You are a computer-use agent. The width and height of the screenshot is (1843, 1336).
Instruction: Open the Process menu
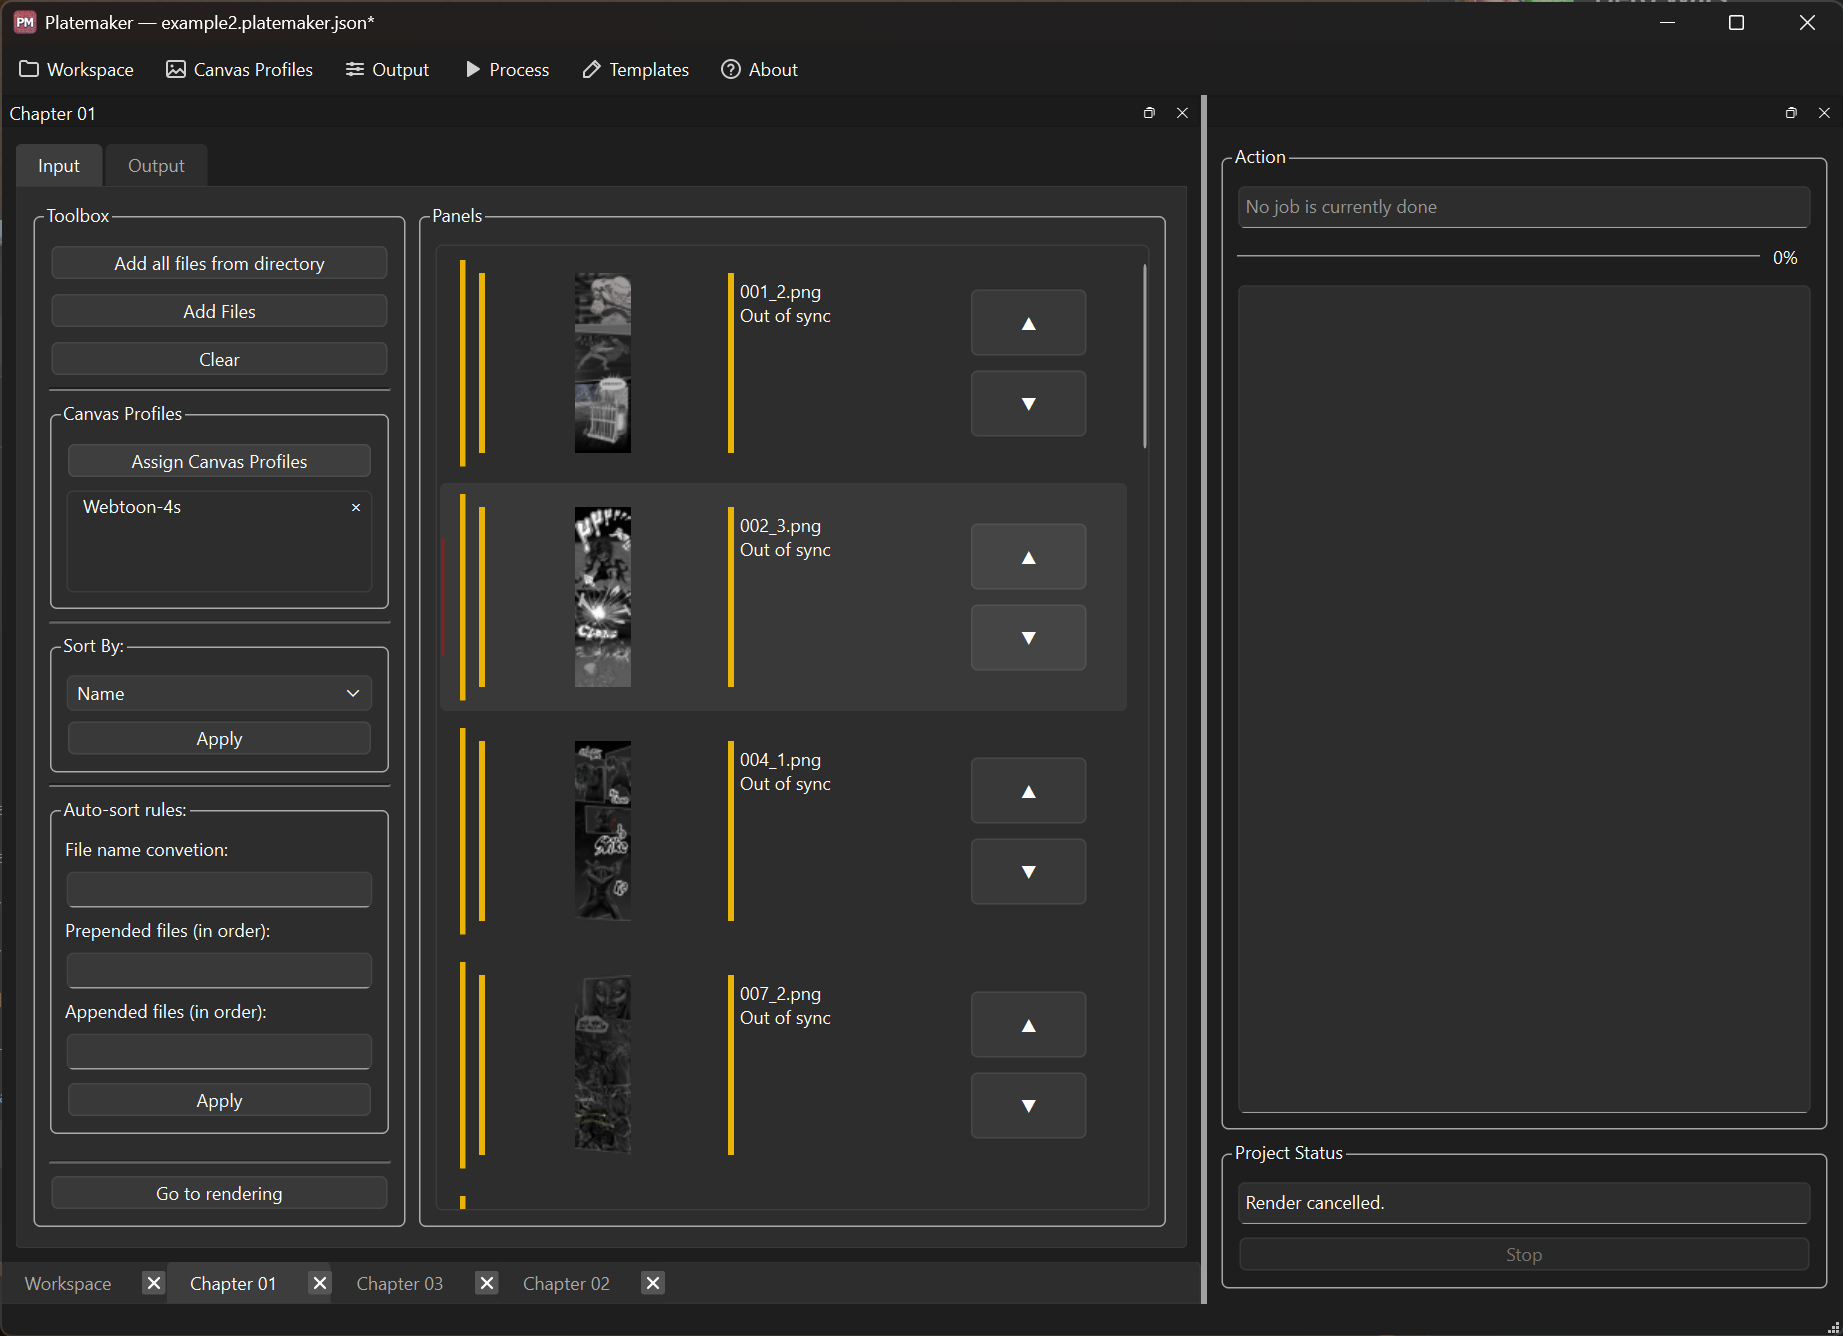pyautogui.click(x=508, y=70)
